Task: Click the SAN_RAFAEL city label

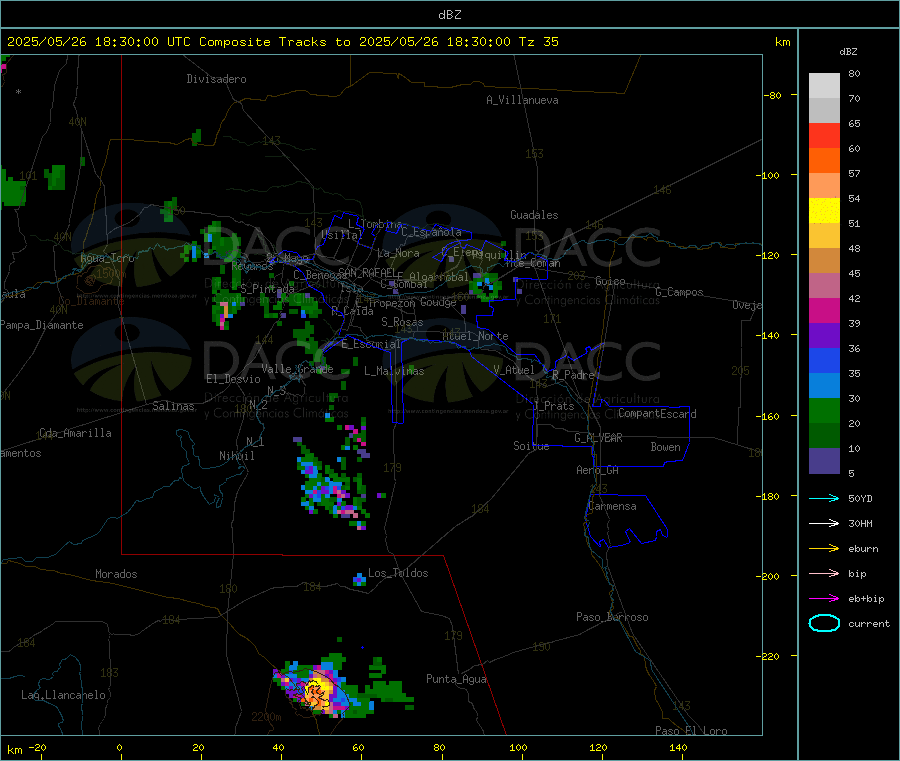Action: [x=367, y=272]
